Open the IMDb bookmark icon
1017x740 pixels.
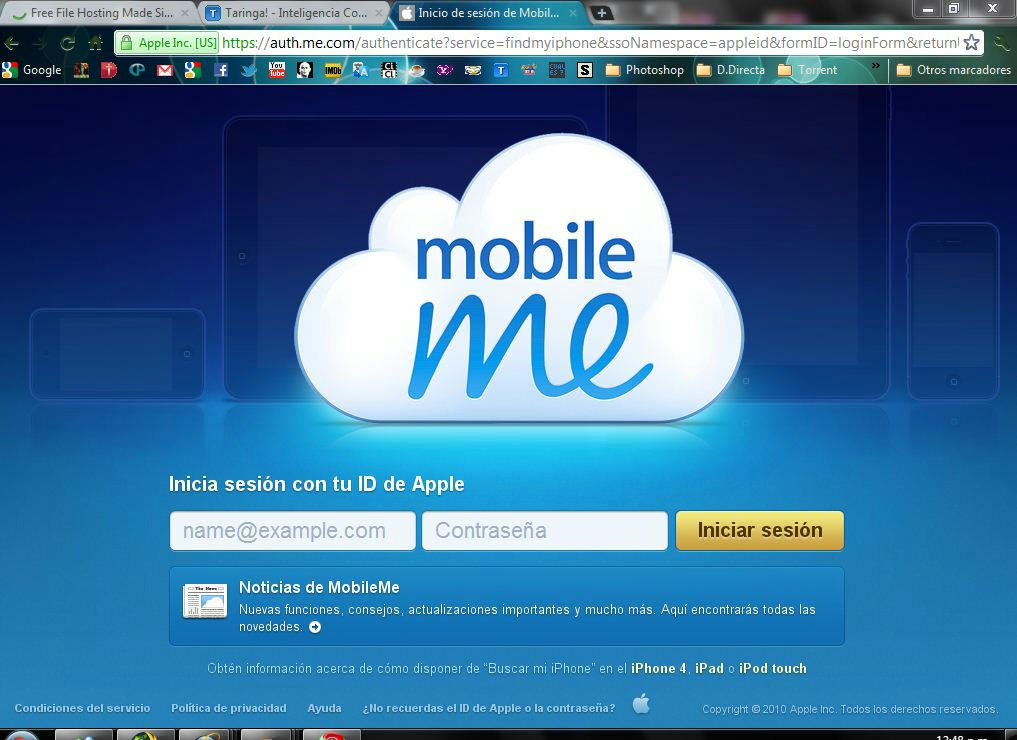(x=333, y=70)
